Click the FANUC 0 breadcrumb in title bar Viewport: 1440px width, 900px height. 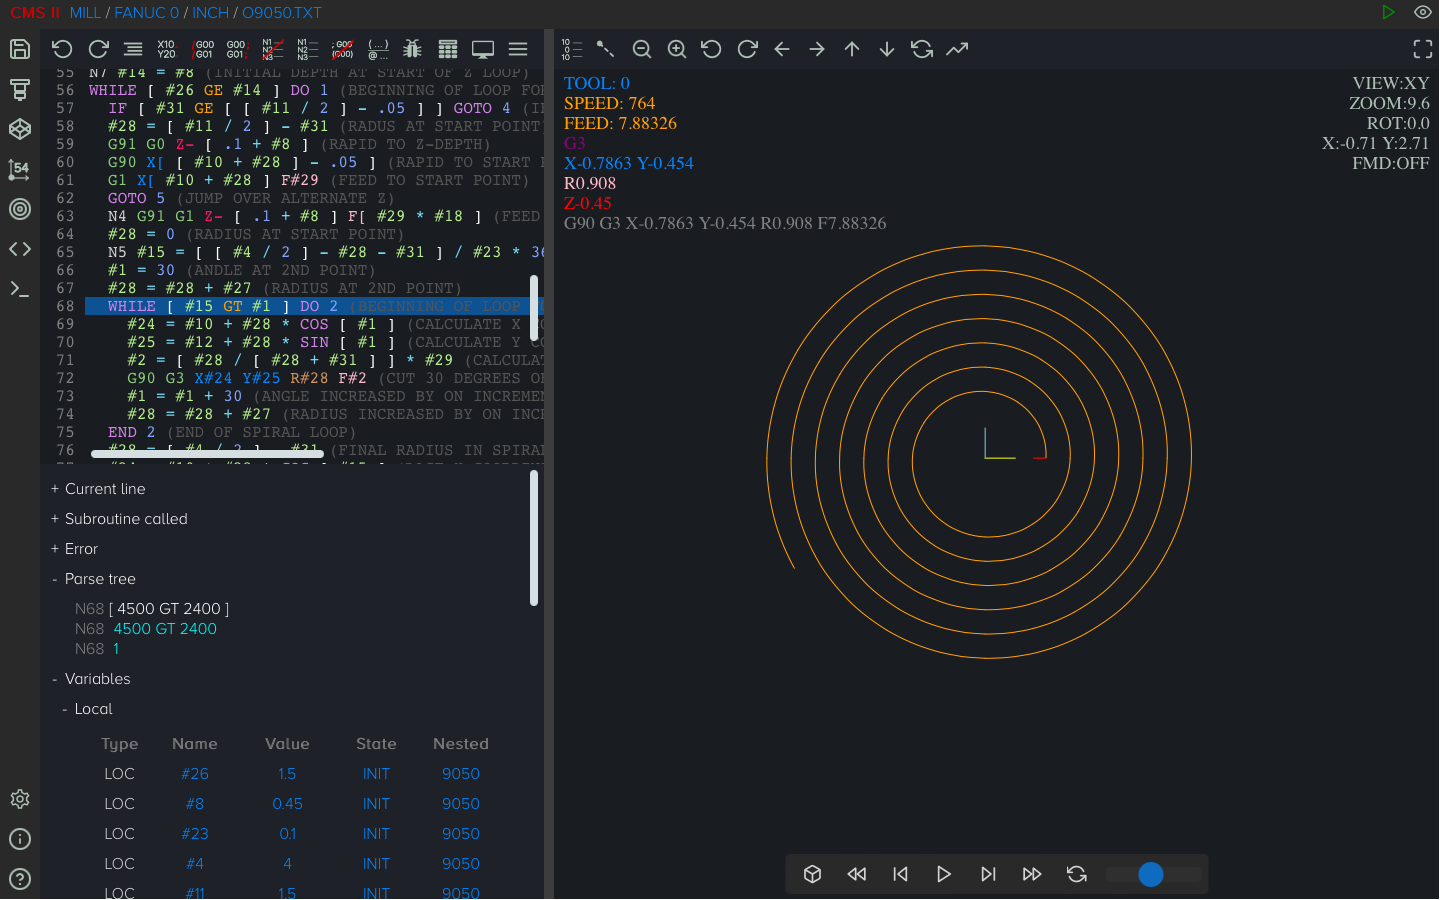[x=146, y=13]
